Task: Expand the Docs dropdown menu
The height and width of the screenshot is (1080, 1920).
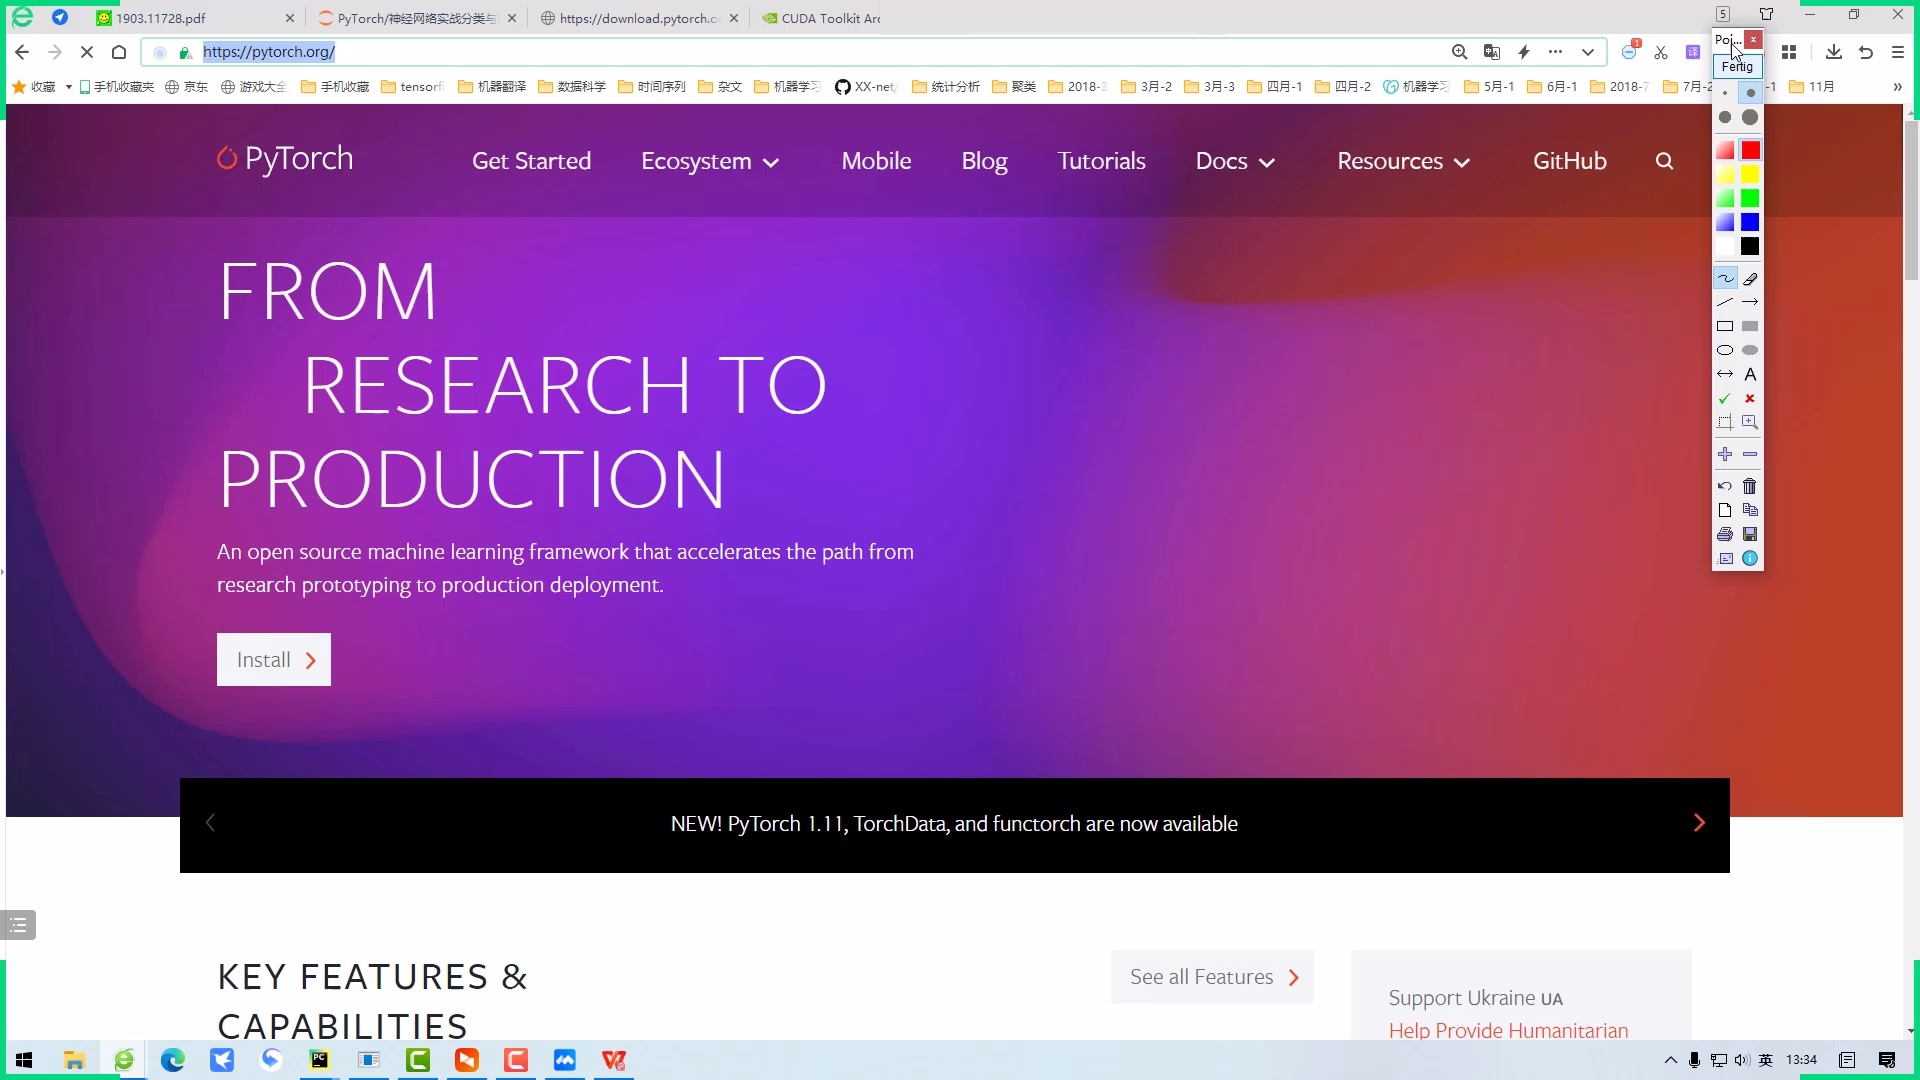Action: [1235, 161]
